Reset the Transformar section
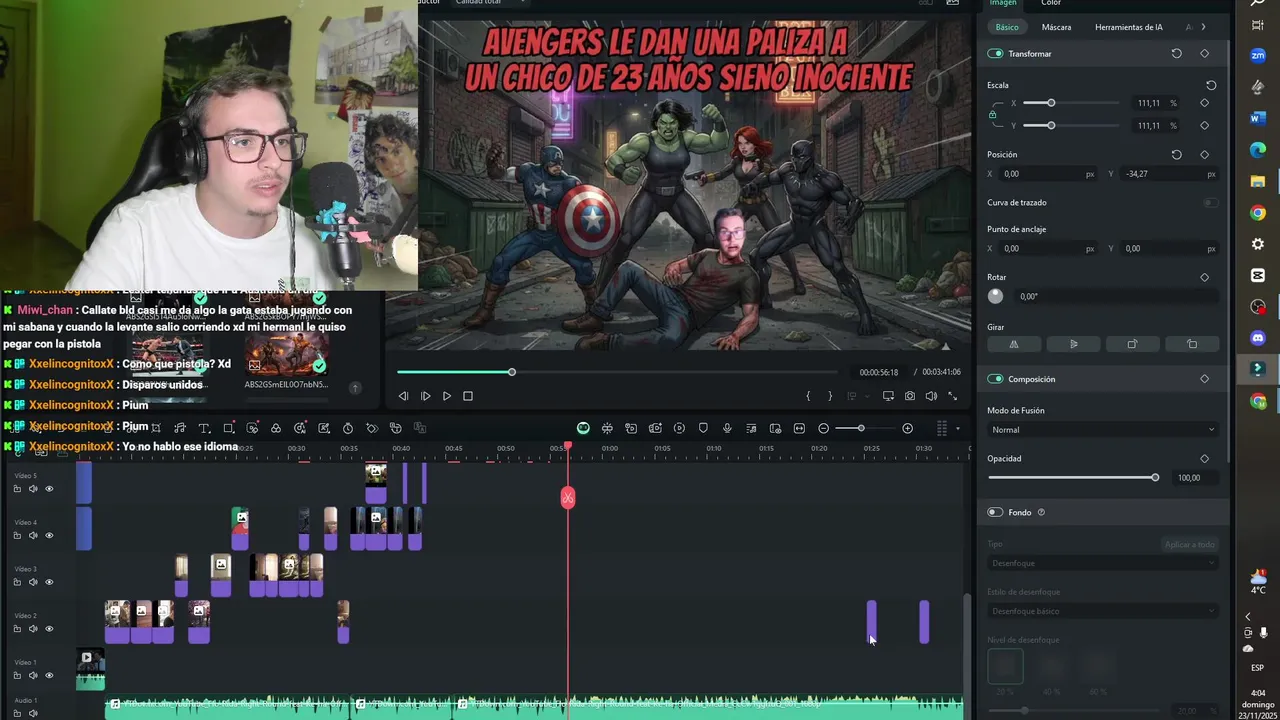Viewport: 1280px width, 720px height. [1176, 53]
